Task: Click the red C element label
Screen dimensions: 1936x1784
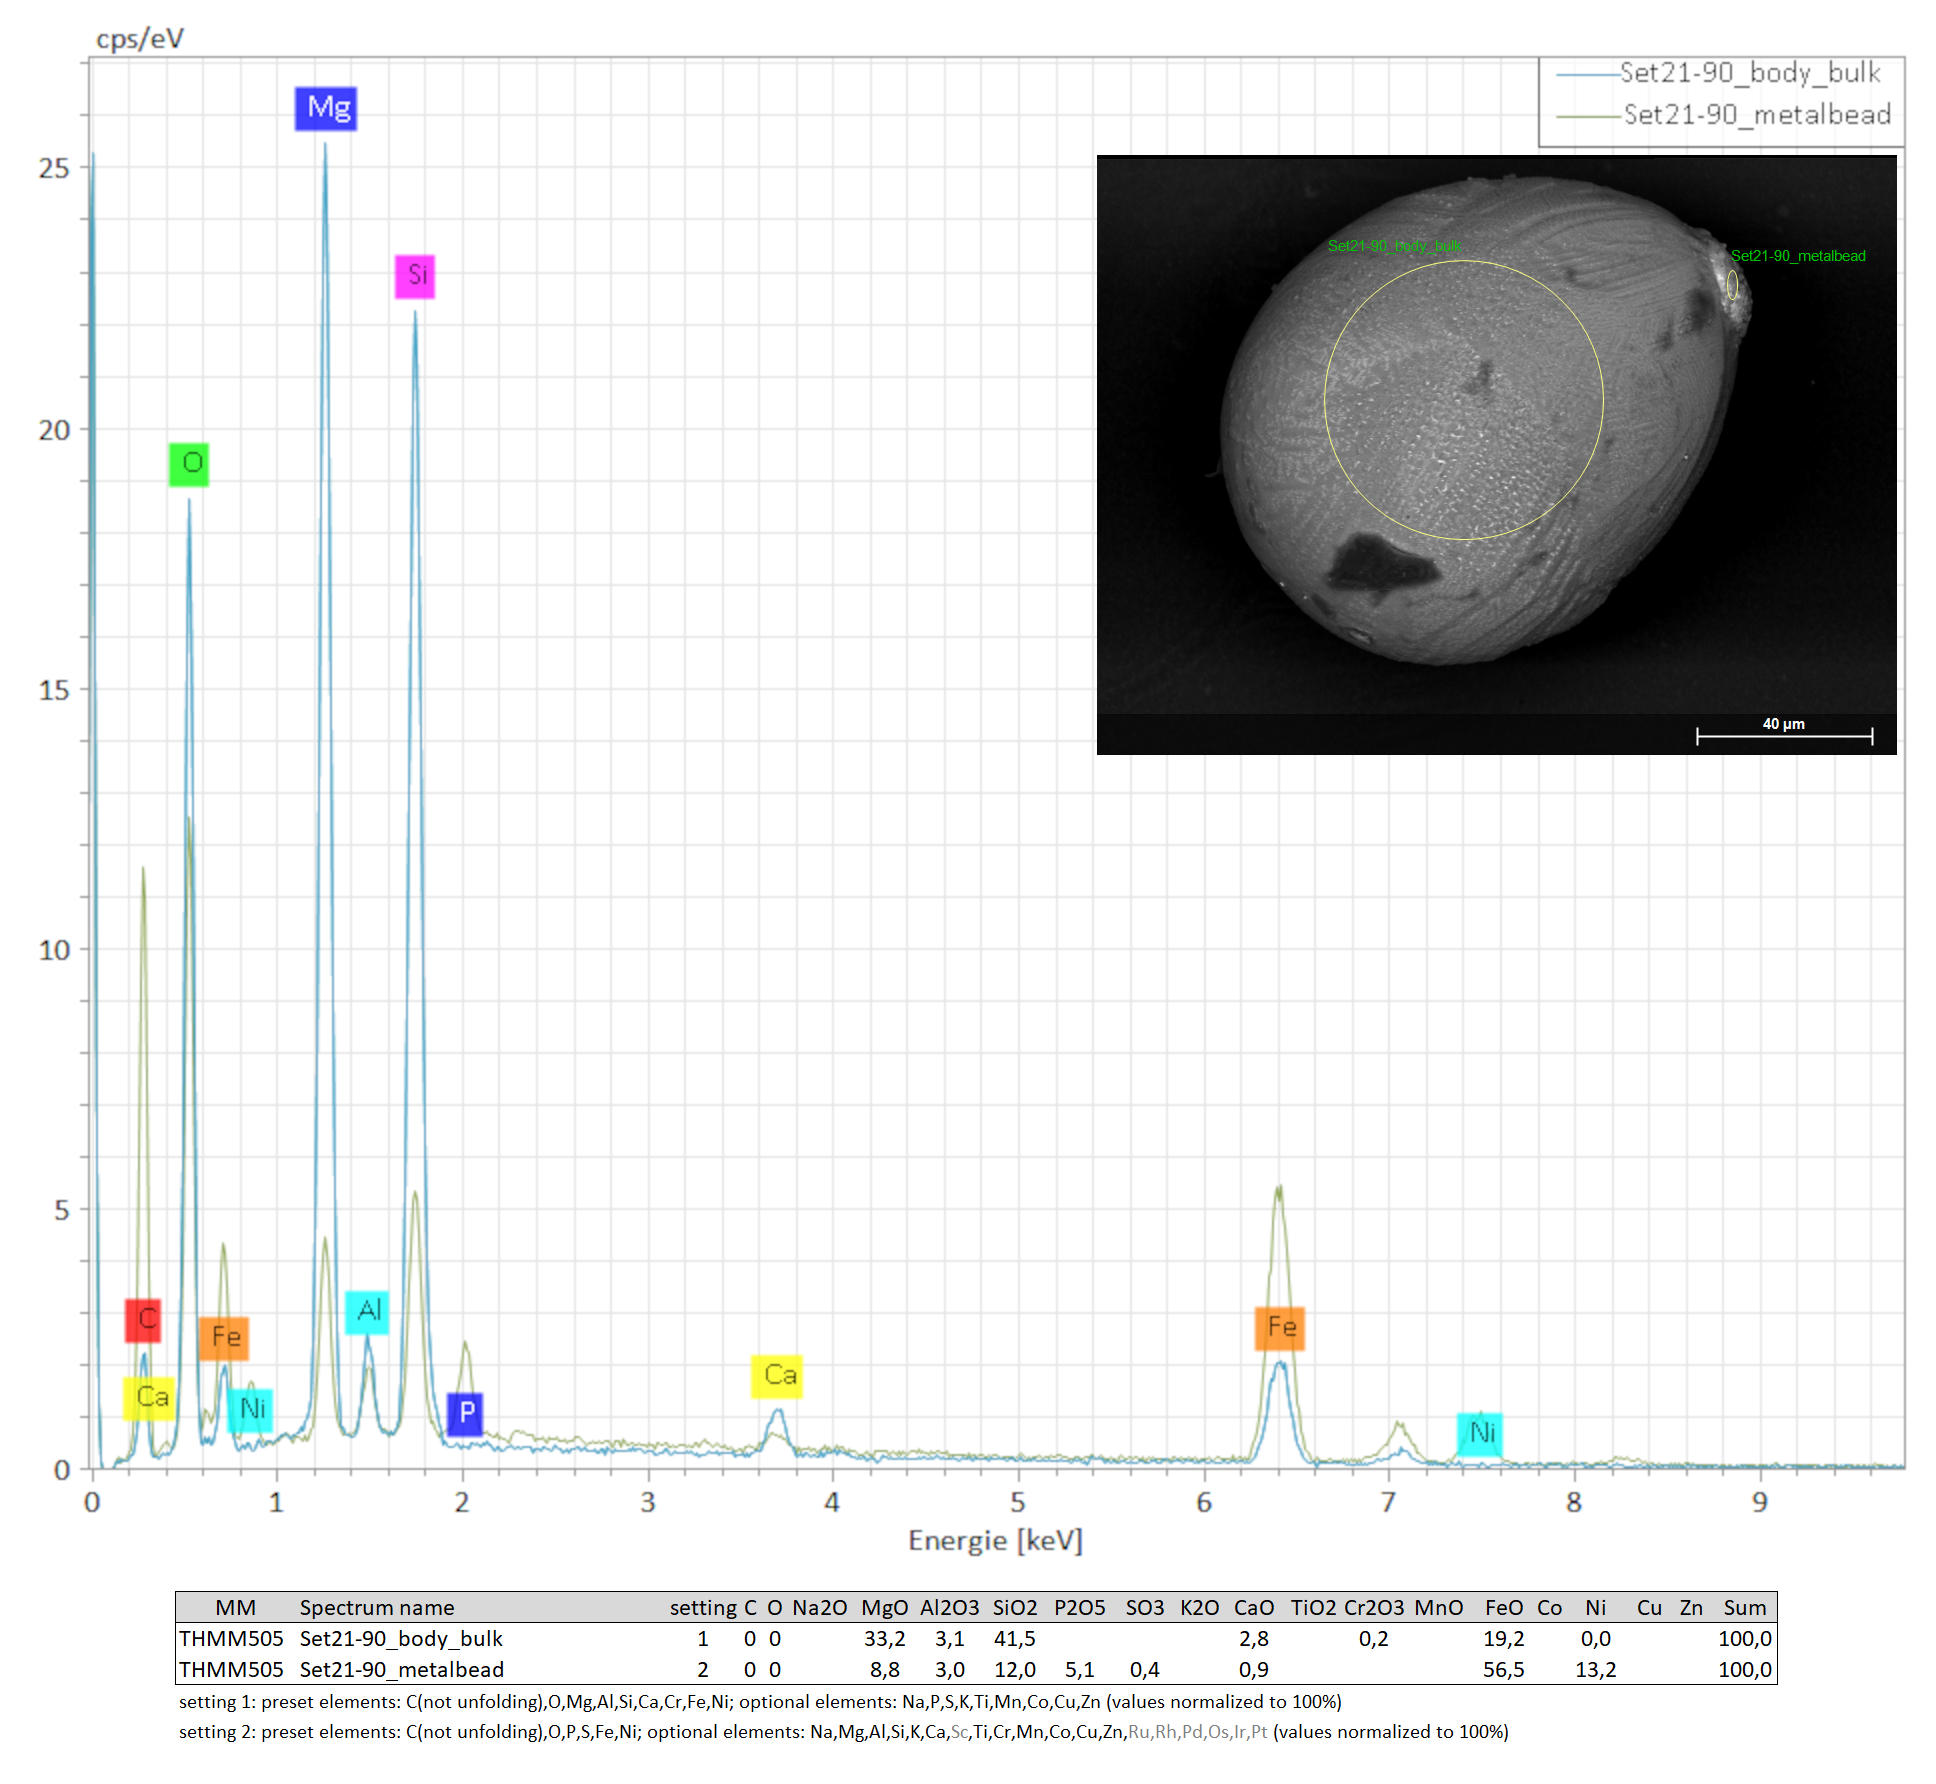Action: pyautogui.click(x=143, y=1320)
